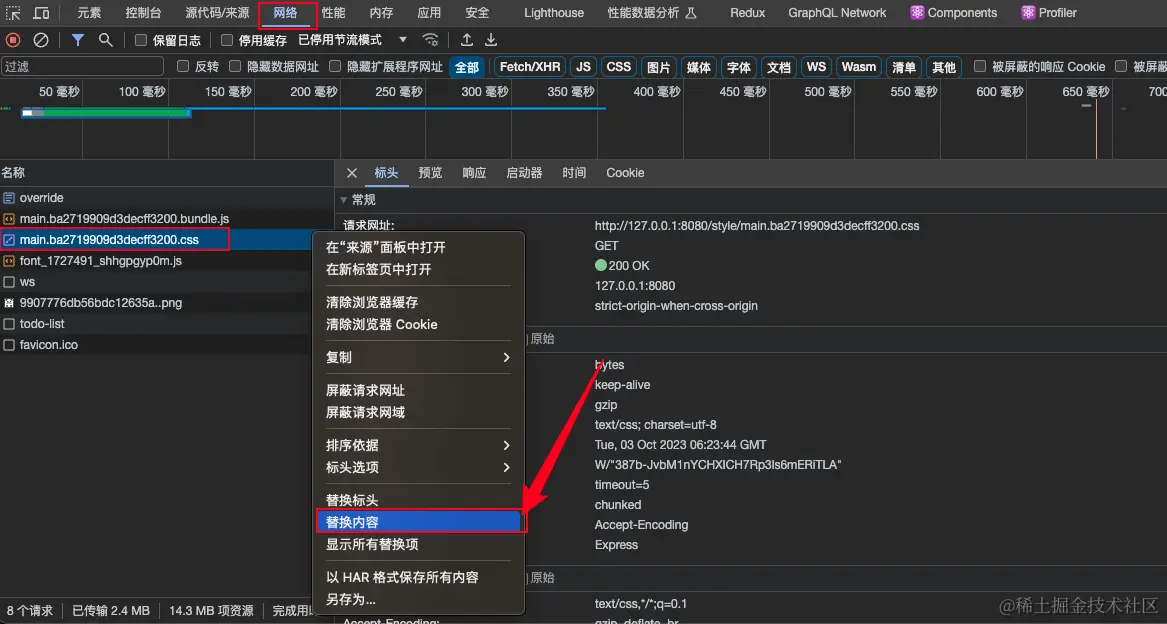Filter by WS request type
This screenshot has width=1167, height=624.
click(x=816, y=67)
